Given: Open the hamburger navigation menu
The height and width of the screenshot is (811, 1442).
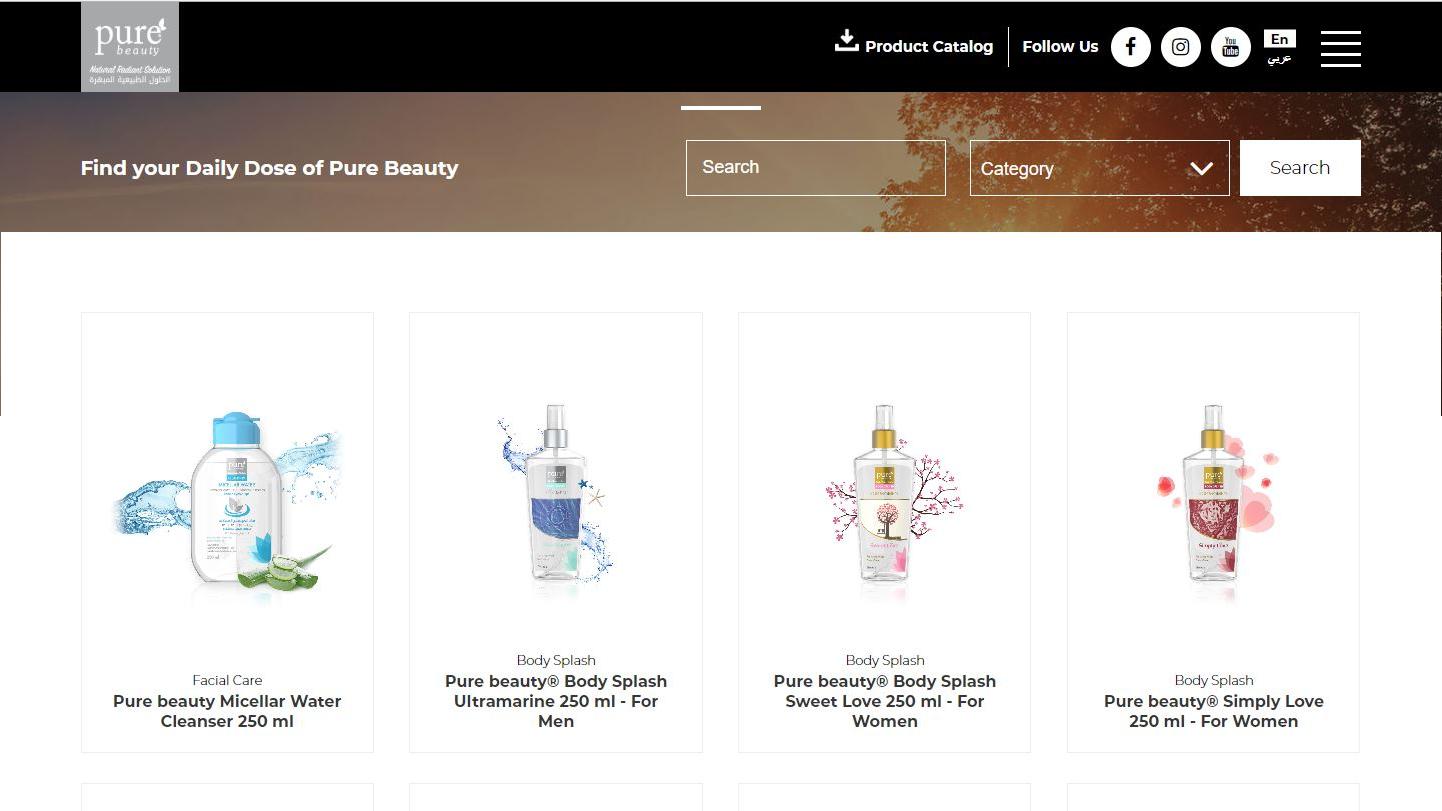Looking at the screenshot, I should 1340,48.
